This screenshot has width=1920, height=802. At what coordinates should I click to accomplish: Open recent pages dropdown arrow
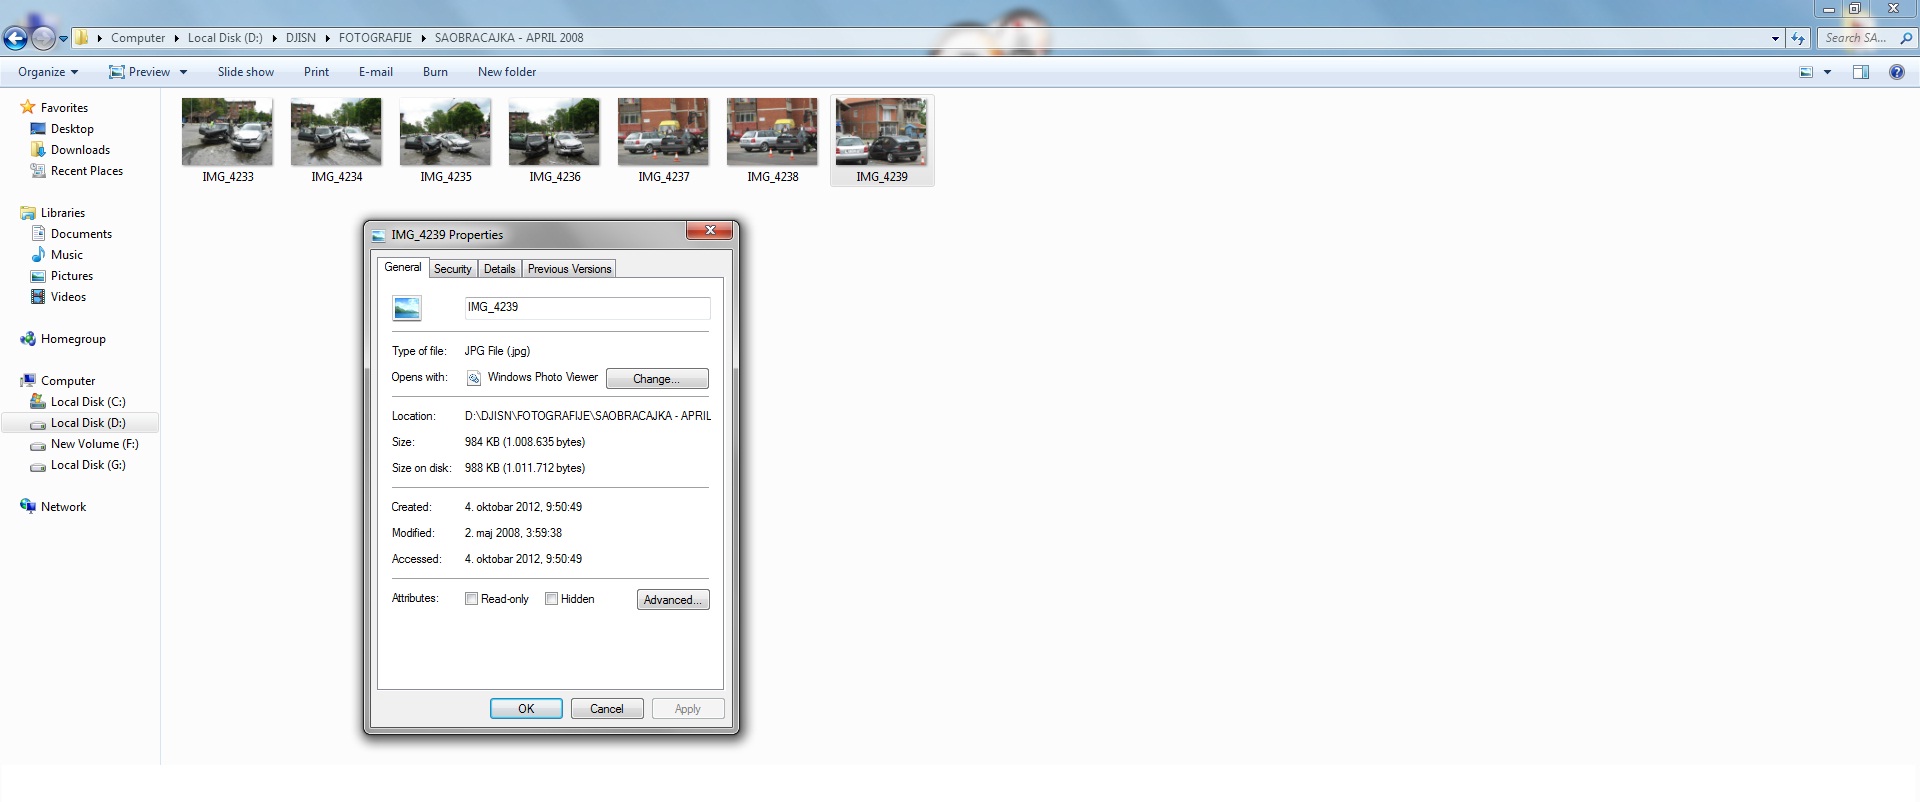click(63, 39)
